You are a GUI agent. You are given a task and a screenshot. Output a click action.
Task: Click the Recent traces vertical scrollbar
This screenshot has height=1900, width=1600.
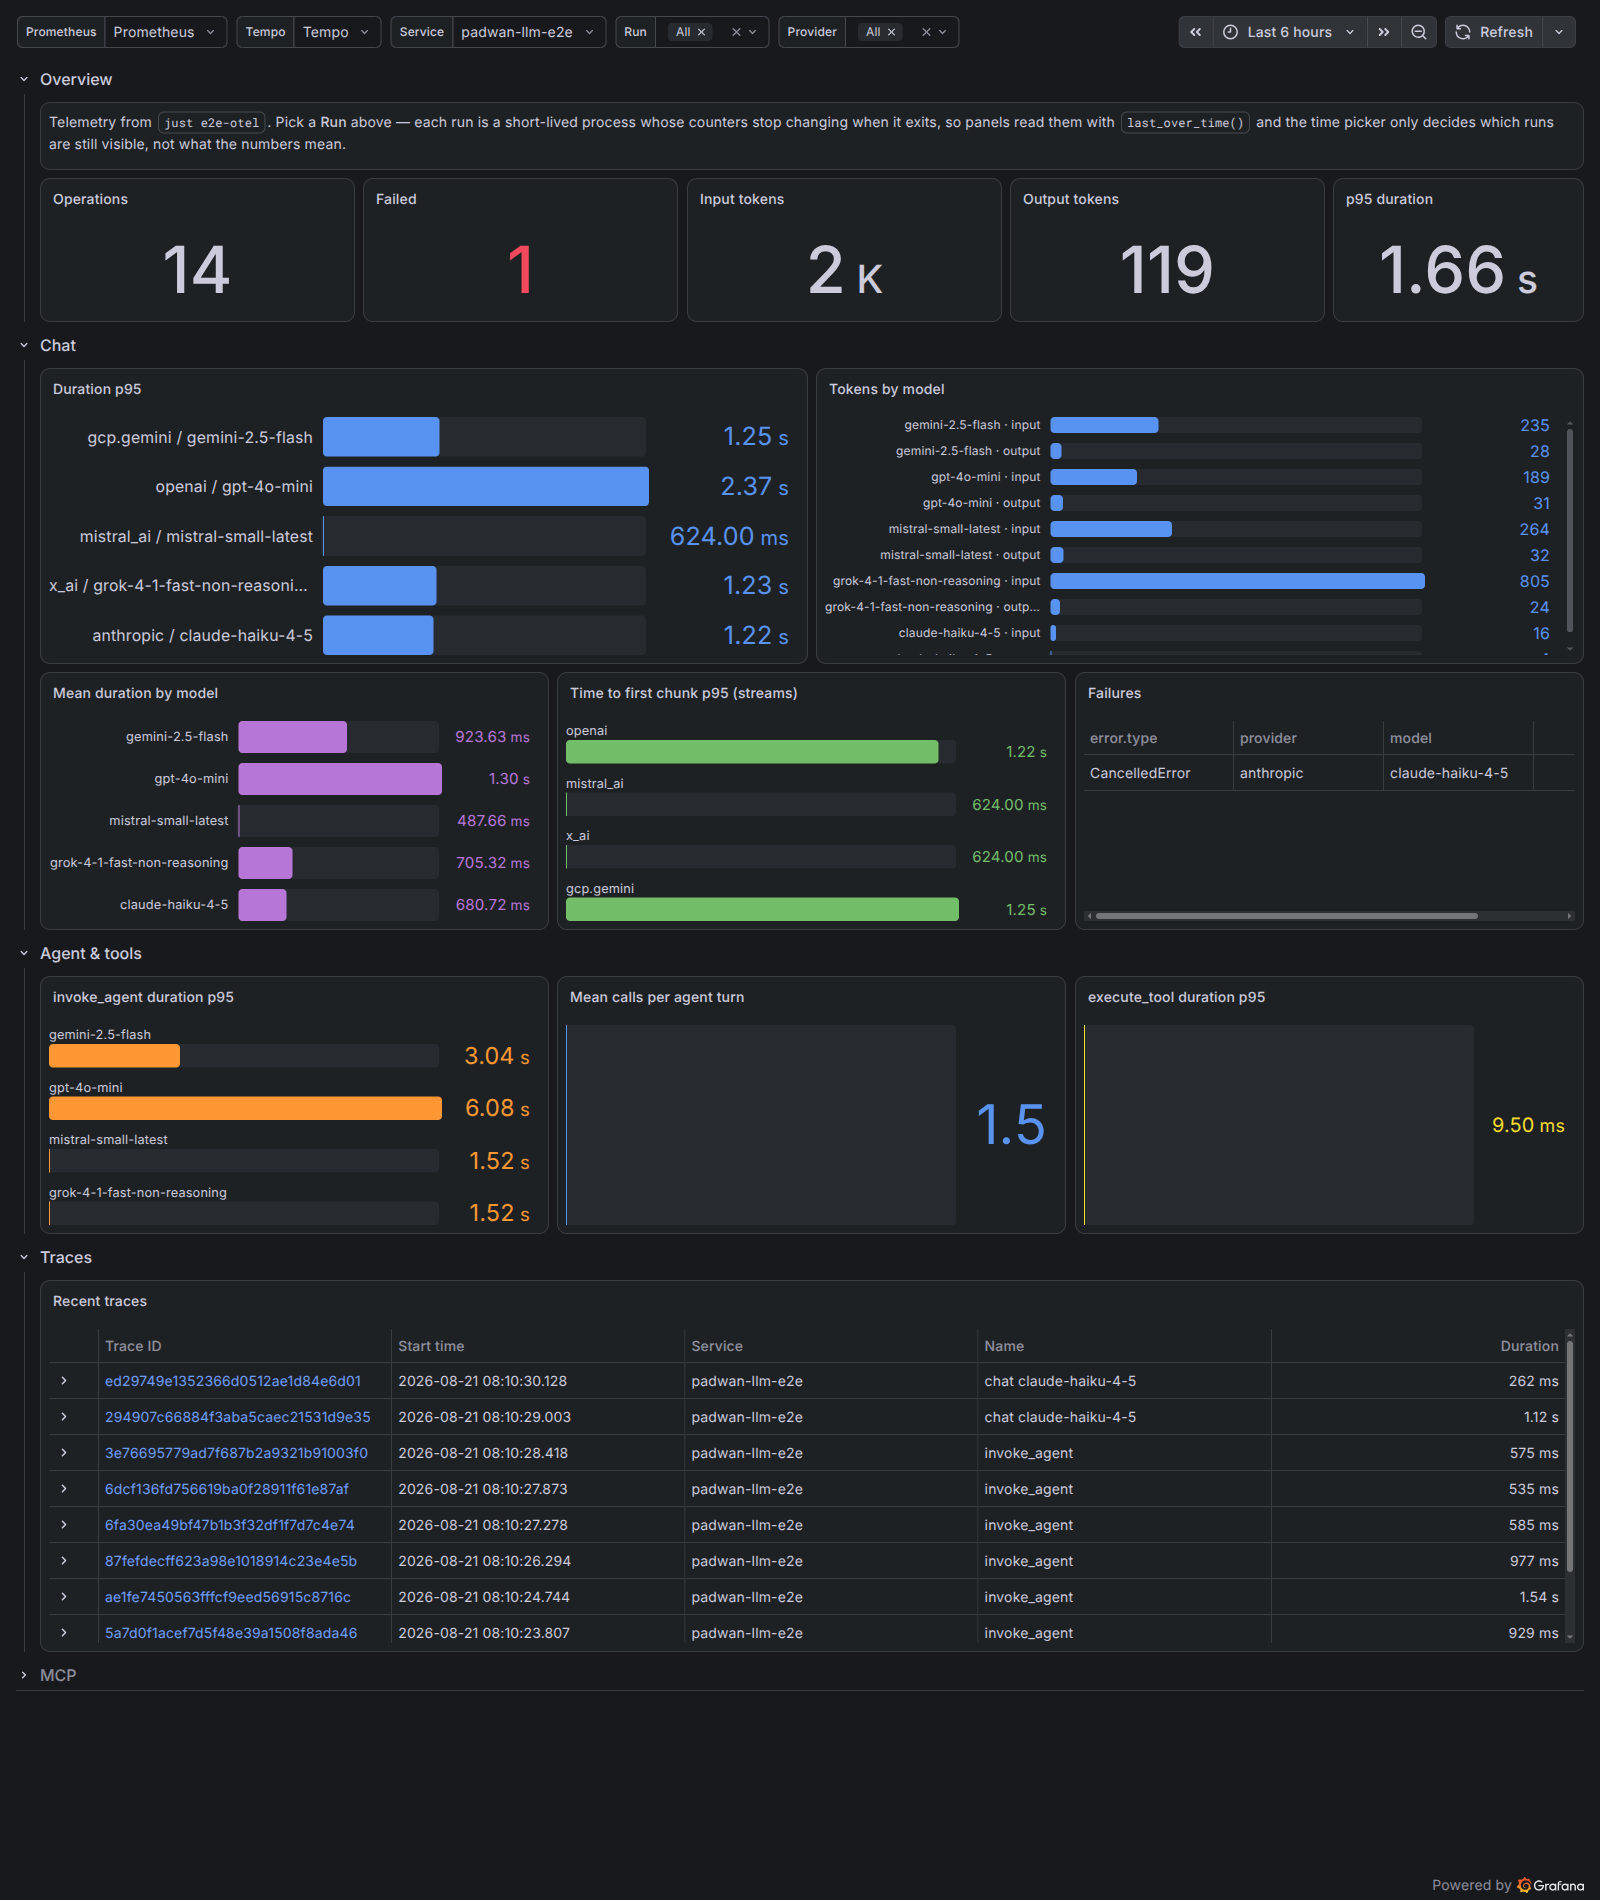pyautogui.click(x=1569, y=1456)
